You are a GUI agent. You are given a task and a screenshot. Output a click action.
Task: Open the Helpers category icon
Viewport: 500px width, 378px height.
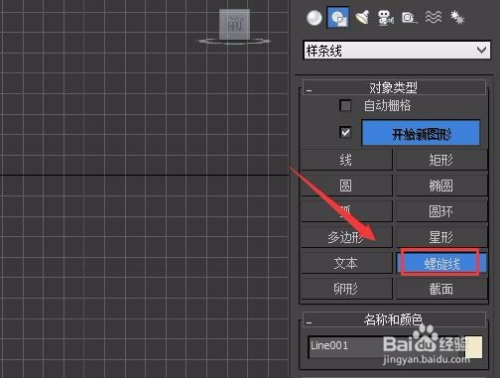409,18
